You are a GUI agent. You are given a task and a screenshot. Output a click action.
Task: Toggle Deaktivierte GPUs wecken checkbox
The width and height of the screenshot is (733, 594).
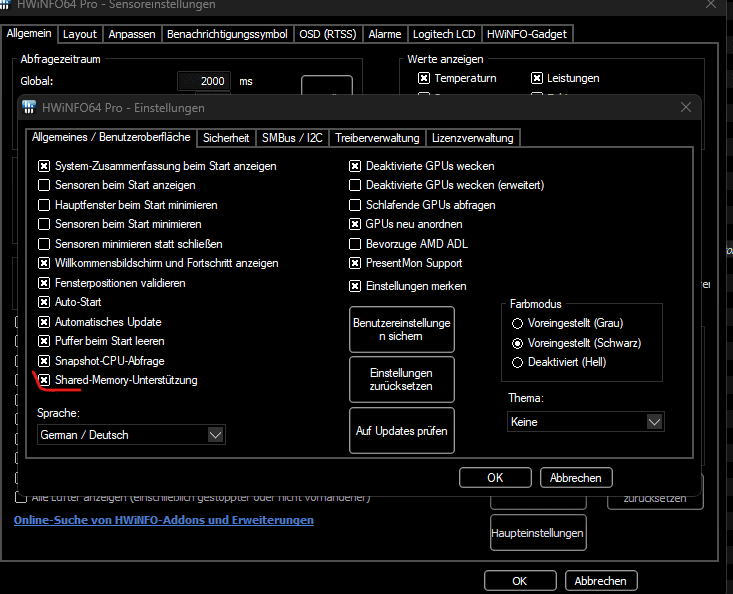point(355,166)
